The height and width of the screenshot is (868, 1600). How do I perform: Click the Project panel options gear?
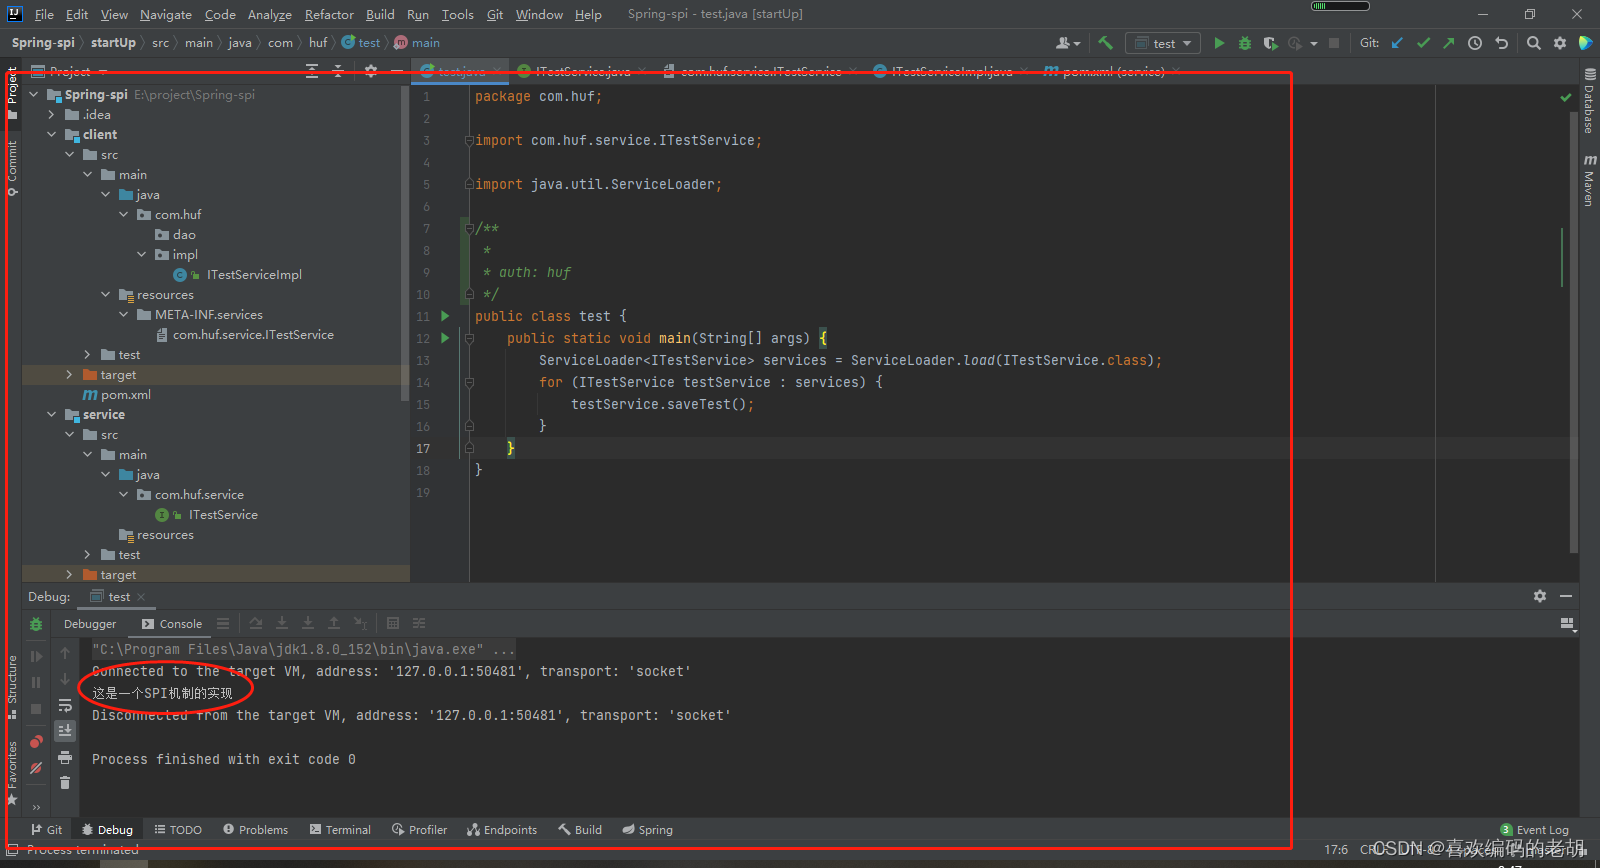(x=371, y=71)
